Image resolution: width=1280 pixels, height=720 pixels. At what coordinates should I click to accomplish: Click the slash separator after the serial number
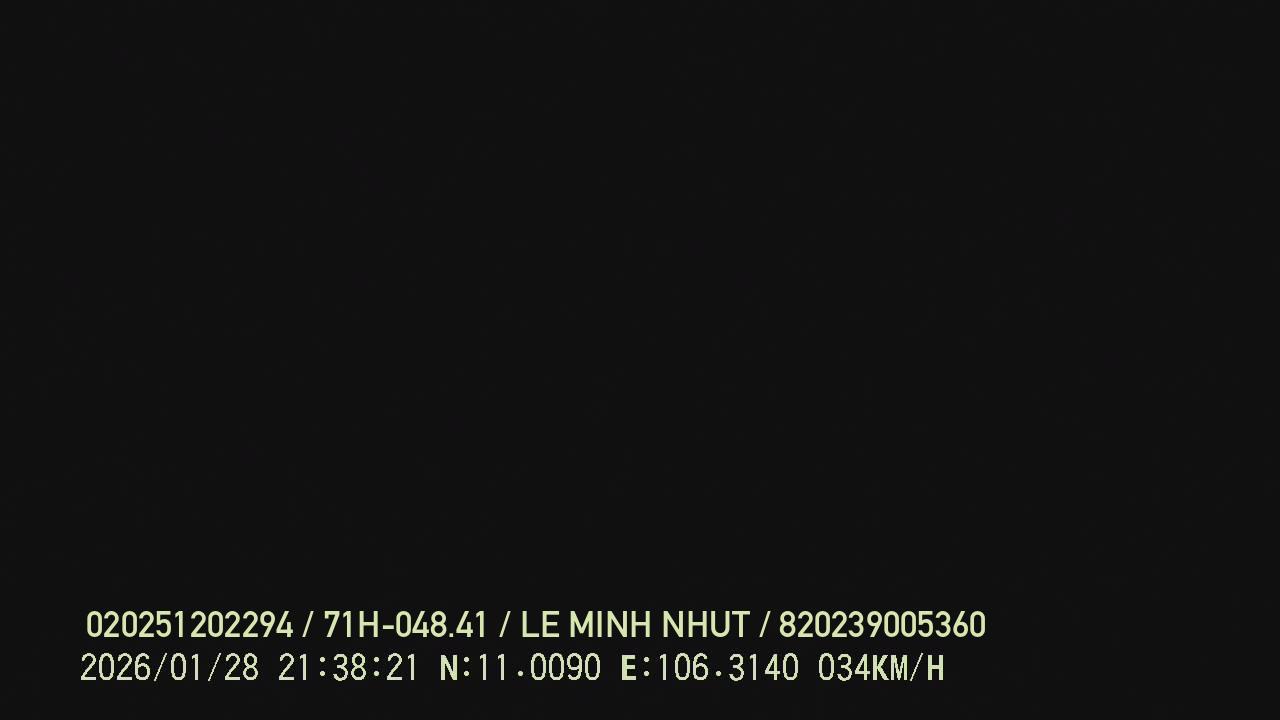(x=308, y=625)
